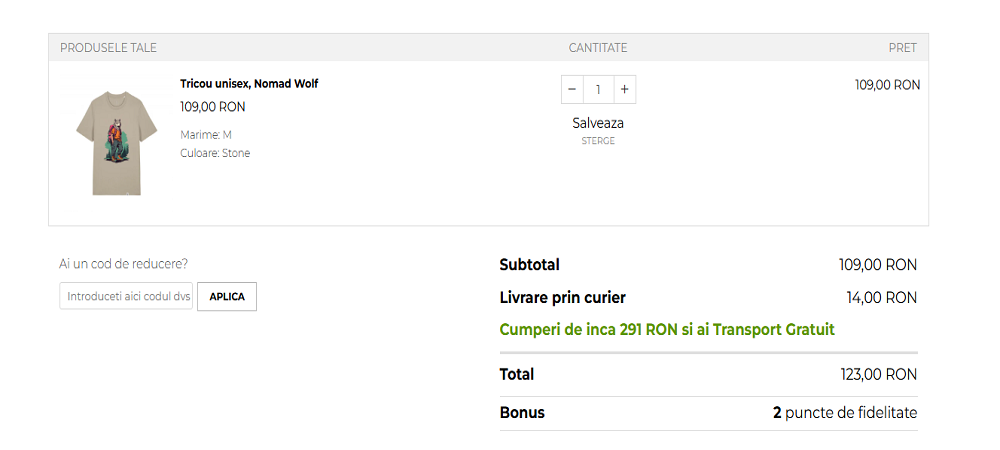Decrease quantity with the minus button
1000x450 pixels.
point(572,90)
